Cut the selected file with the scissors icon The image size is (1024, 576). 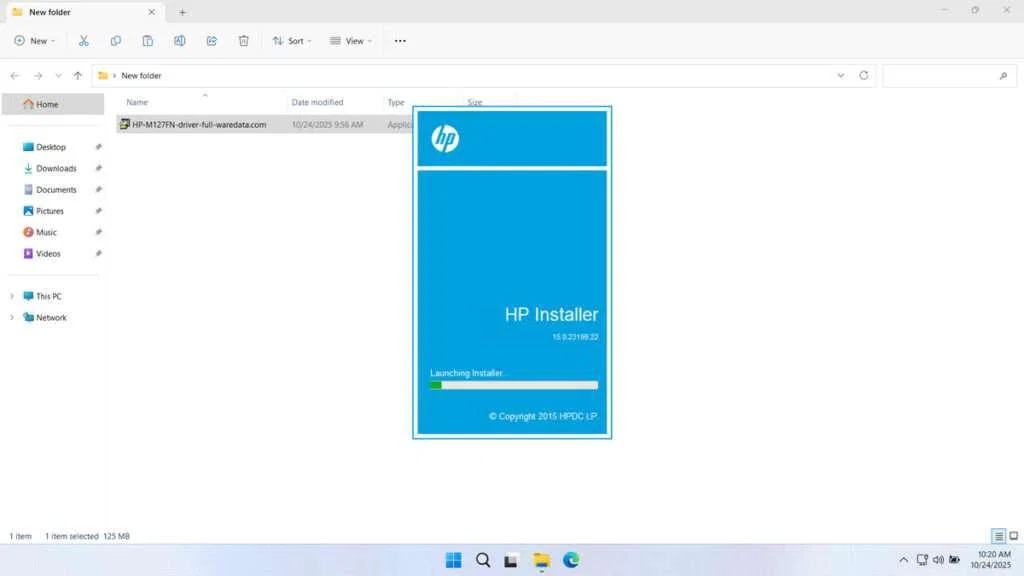click(84, 40)
